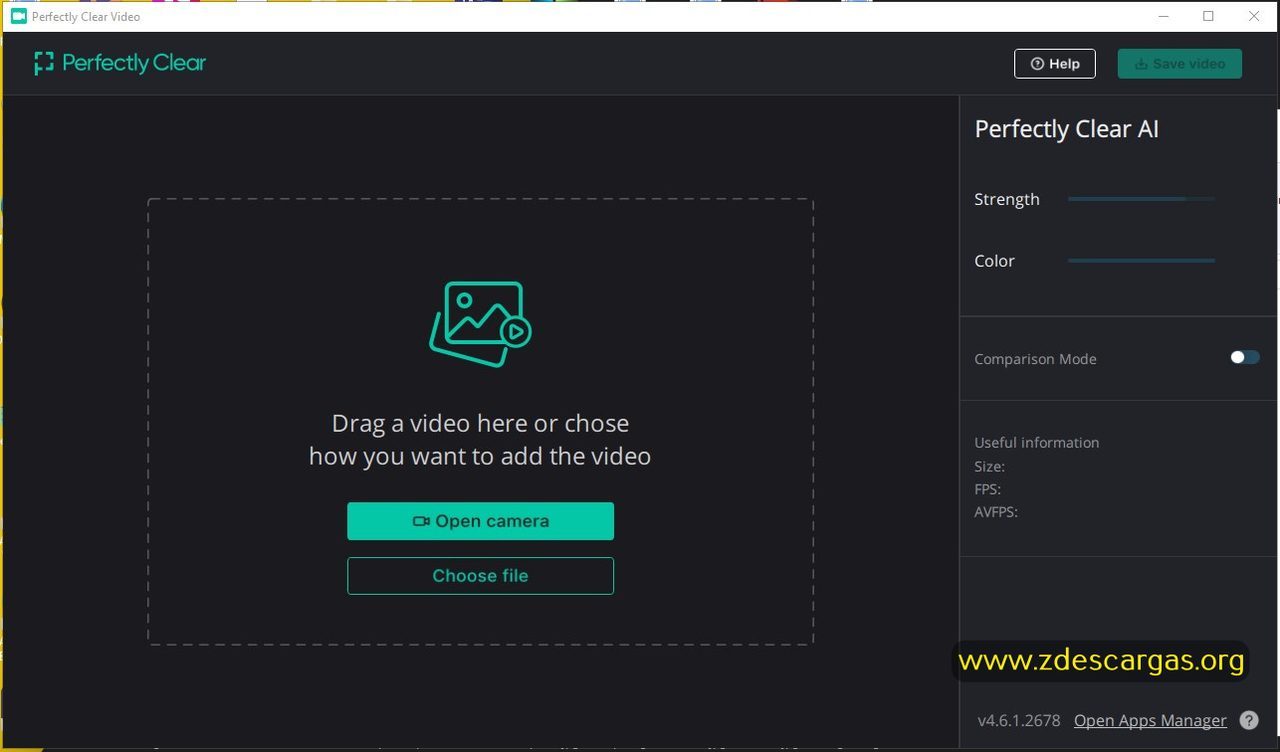Click the version number v4.6.1.2678
1280x752 pixels.
1019,720
